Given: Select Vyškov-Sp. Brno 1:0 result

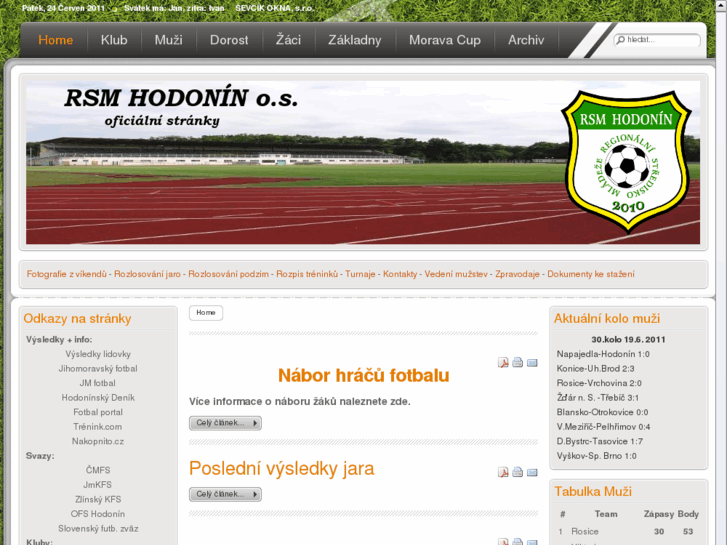Looking at the screenshot, I should point(596,456).
